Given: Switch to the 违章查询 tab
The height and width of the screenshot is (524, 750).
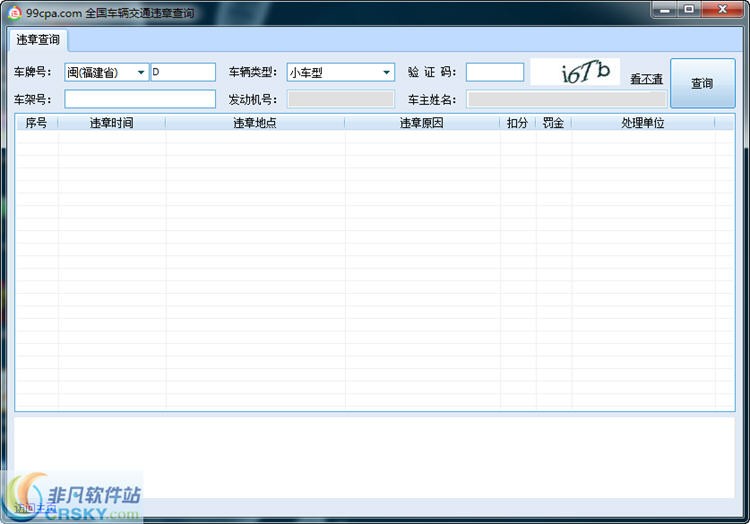Looking at the screenshot, I should click(x=38, y=40).
